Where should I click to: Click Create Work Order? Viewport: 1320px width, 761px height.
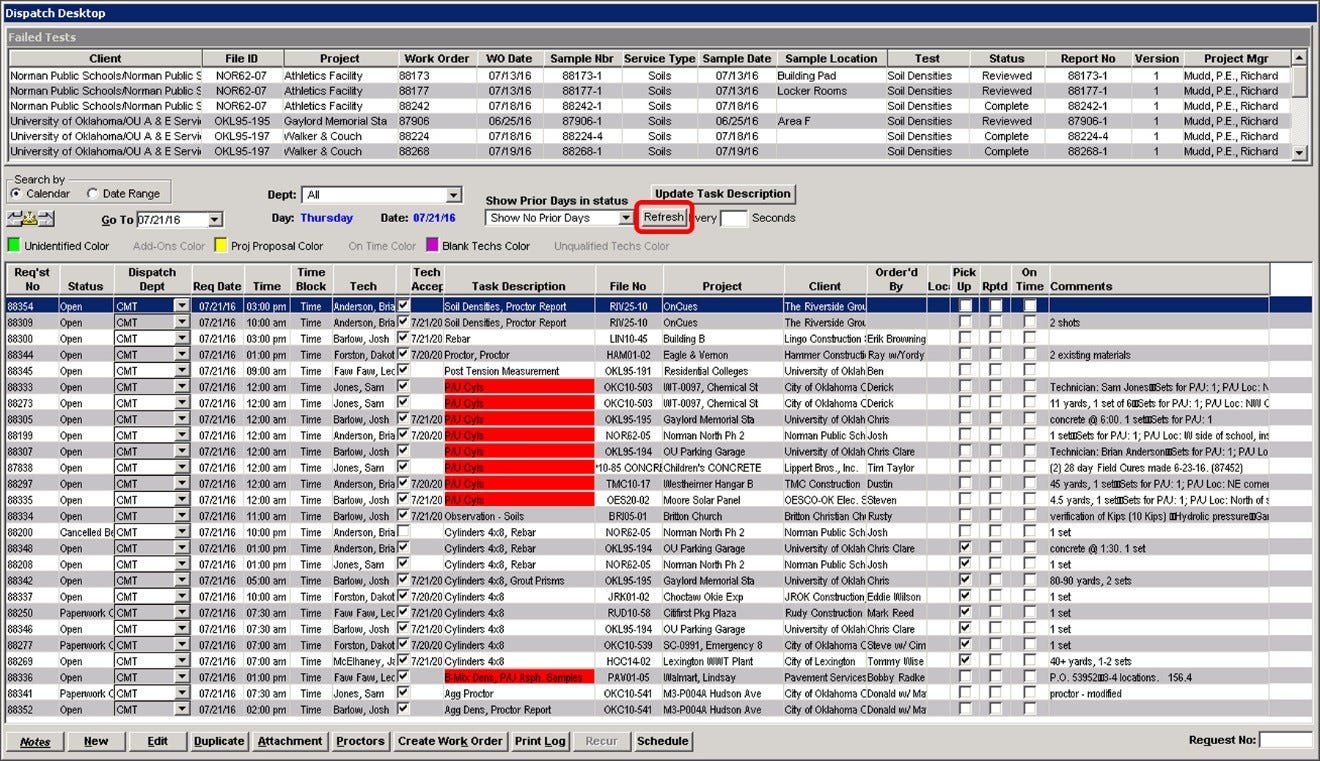pyautogui.click(x=450, y=741)
